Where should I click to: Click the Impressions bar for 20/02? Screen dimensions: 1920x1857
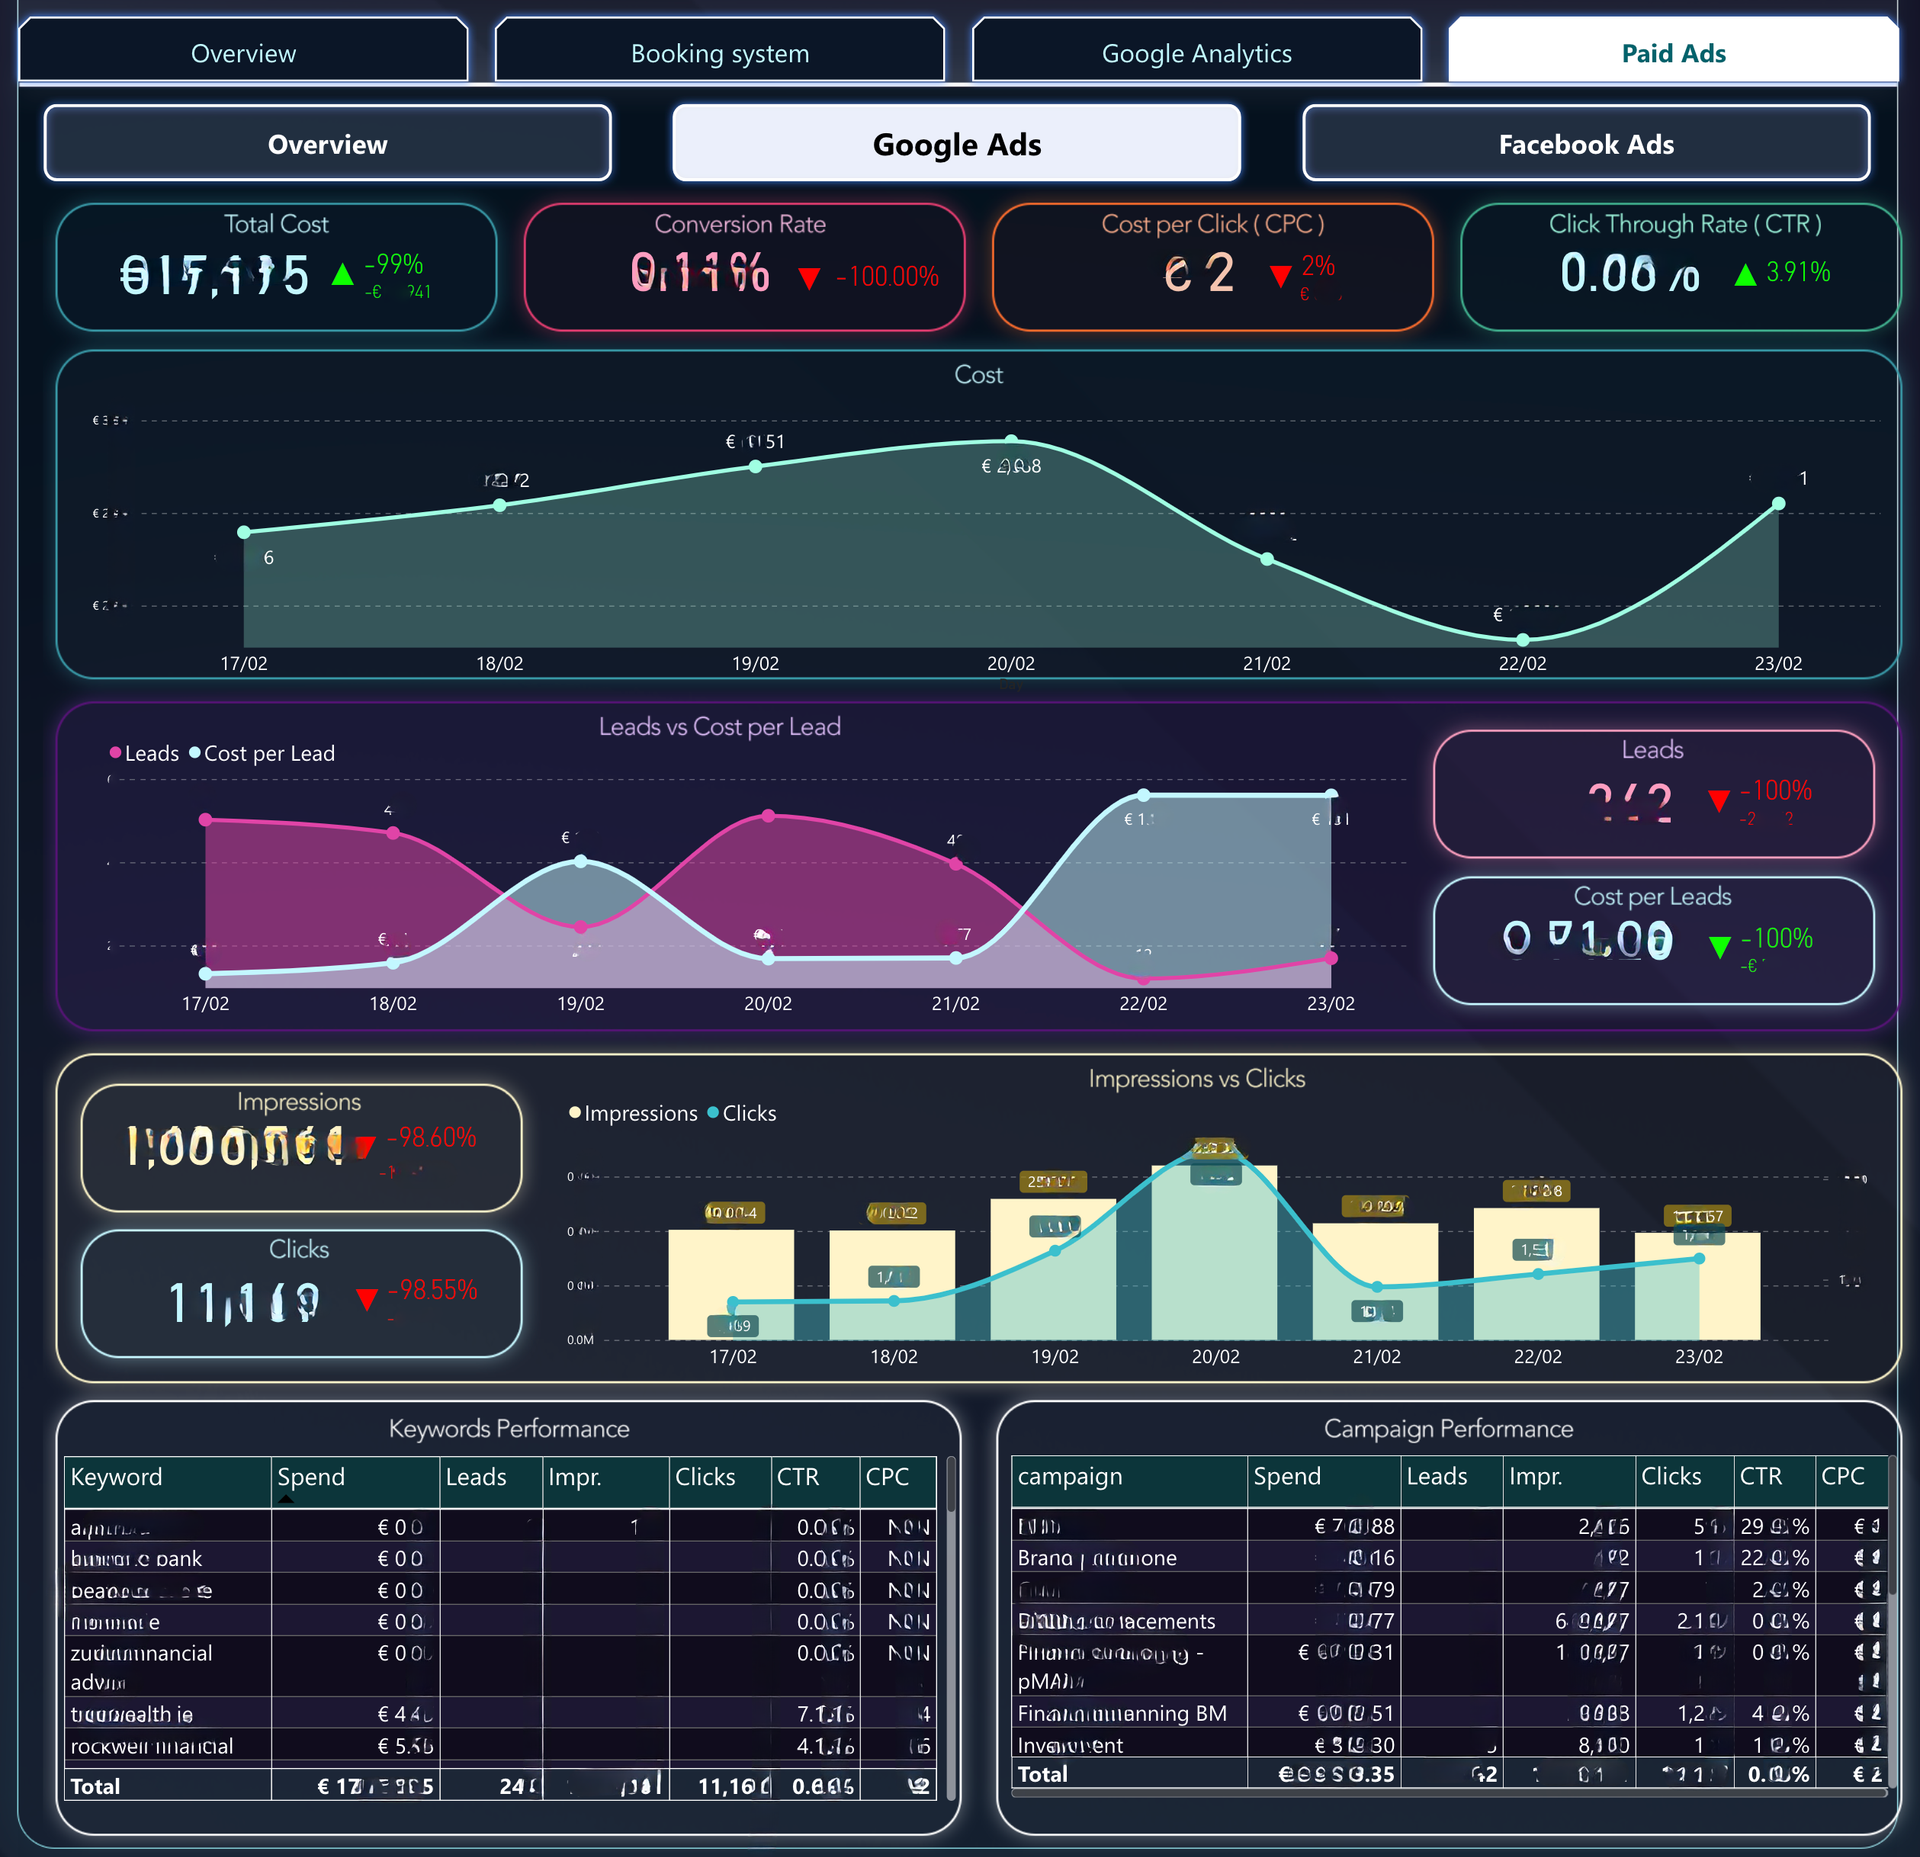(x=1214, y=1252)
